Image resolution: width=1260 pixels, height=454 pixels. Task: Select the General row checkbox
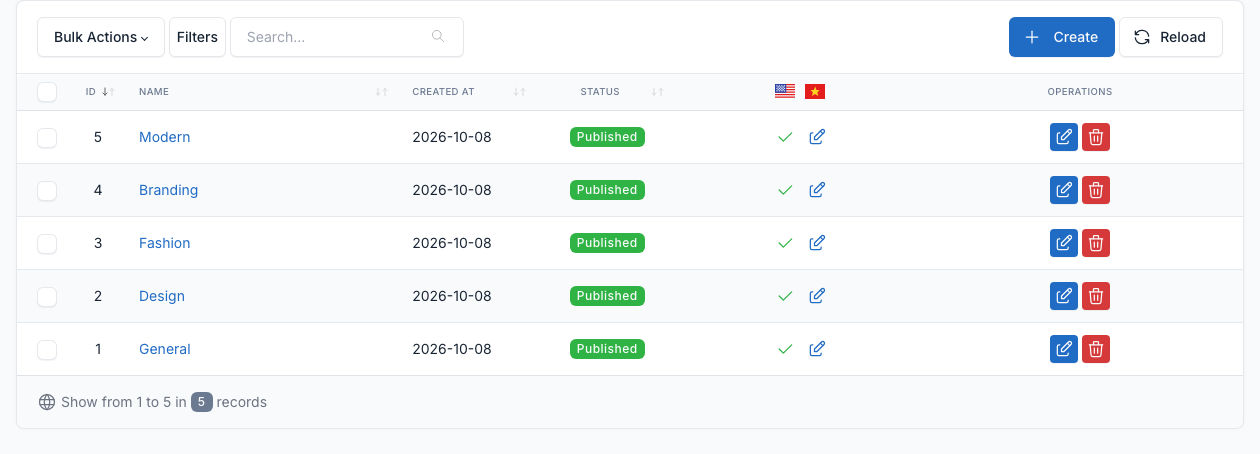click(47, 350)
